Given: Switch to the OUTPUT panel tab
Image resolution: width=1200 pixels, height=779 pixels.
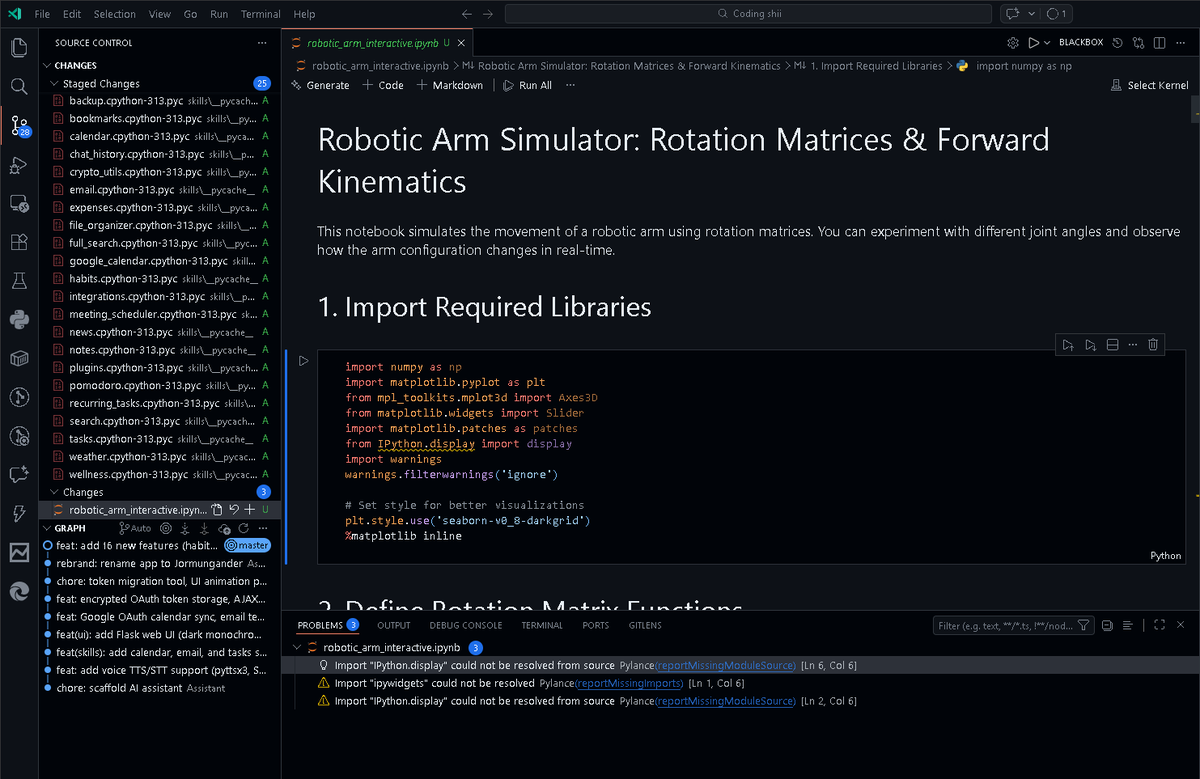Looking at the screenshot, I should click(x=393, y=625).
